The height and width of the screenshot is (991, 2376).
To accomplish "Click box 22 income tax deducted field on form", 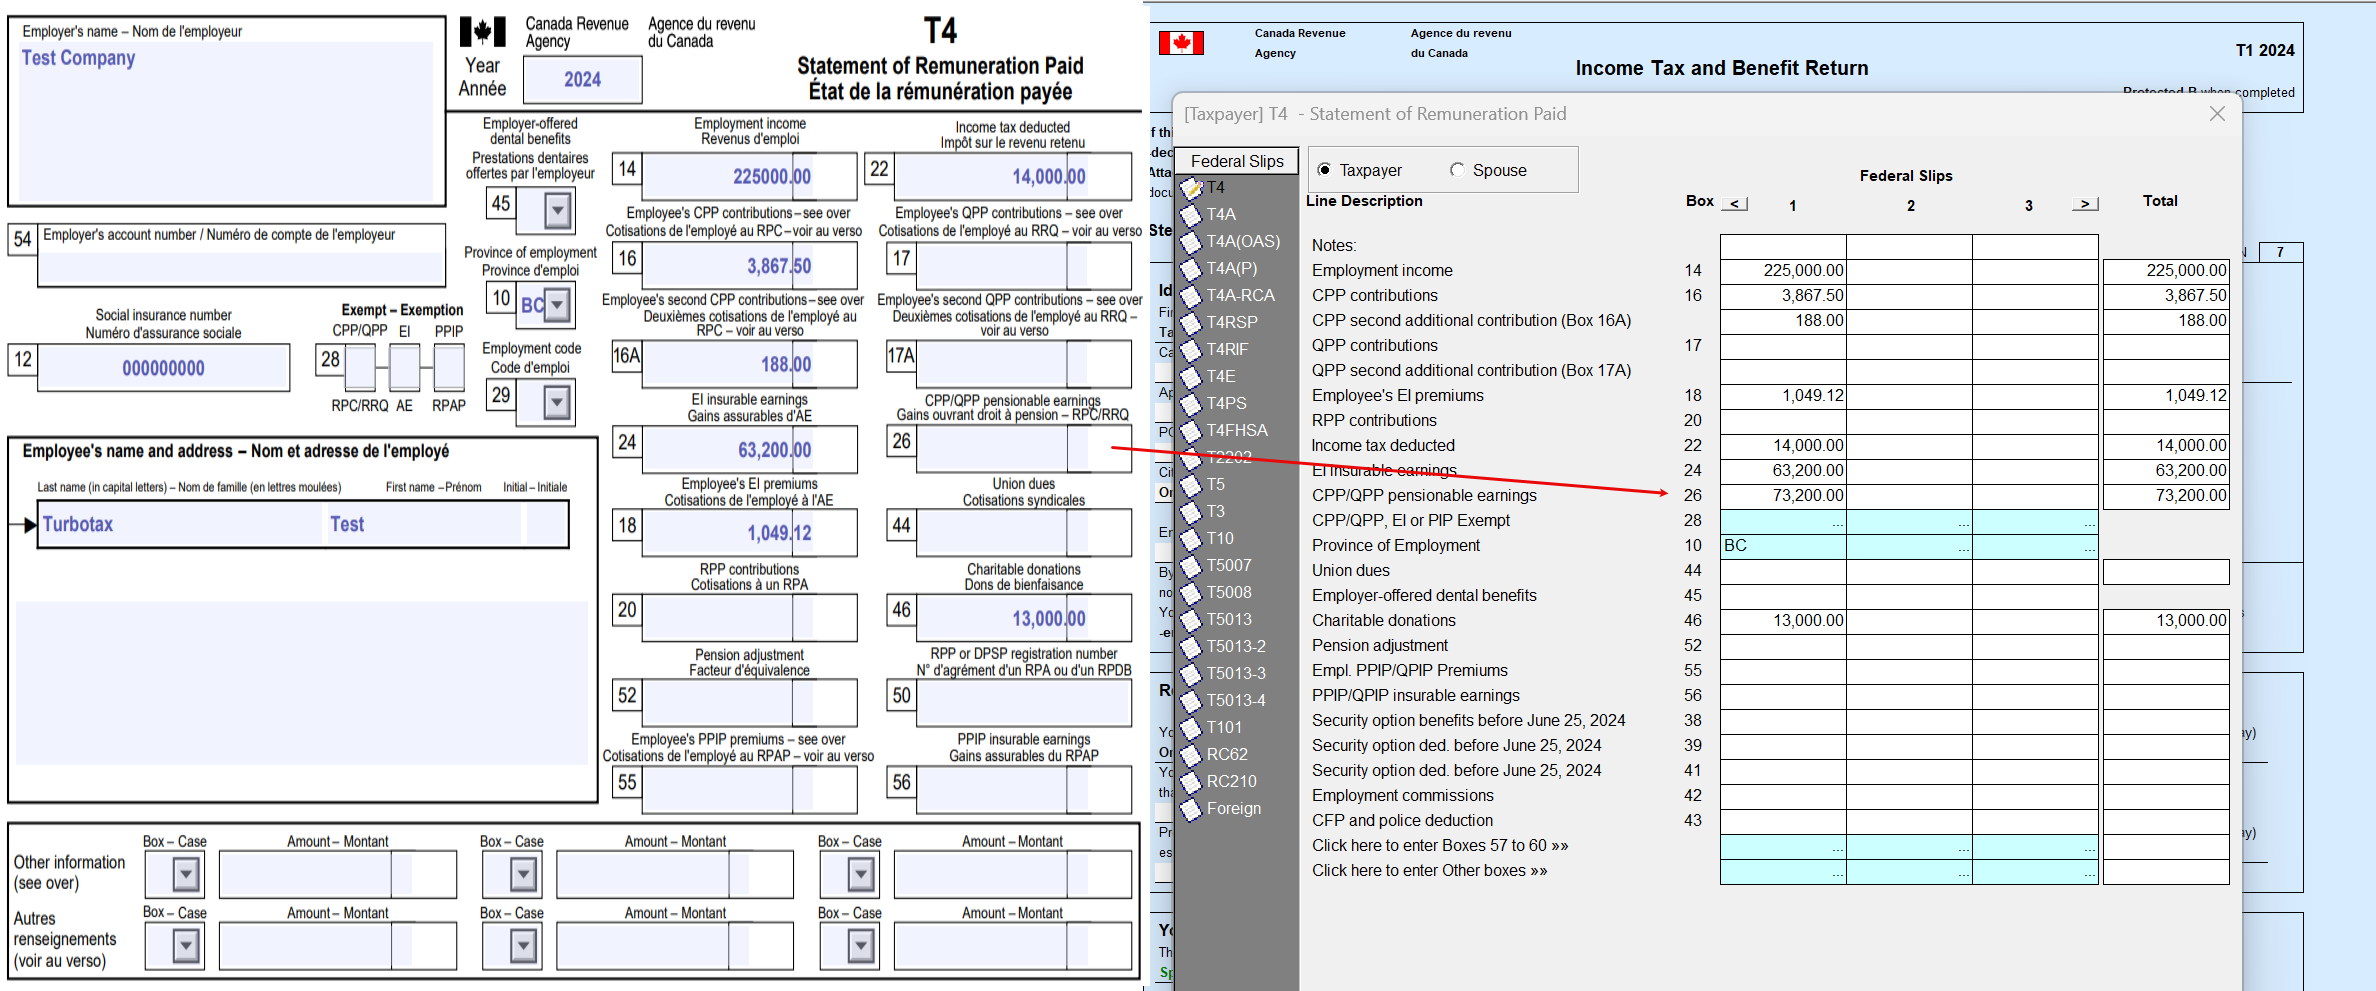I will 1013,177.
